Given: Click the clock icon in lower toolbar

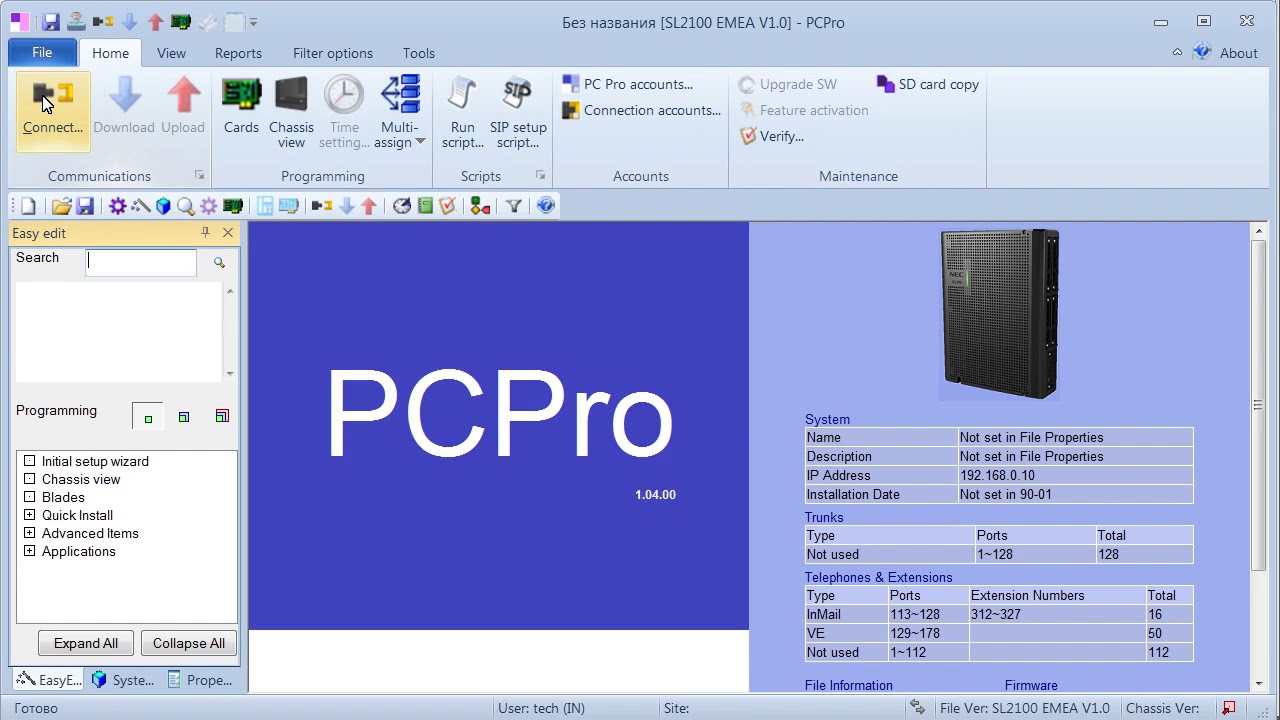Looking at the screenshot, I should [402, 206].
